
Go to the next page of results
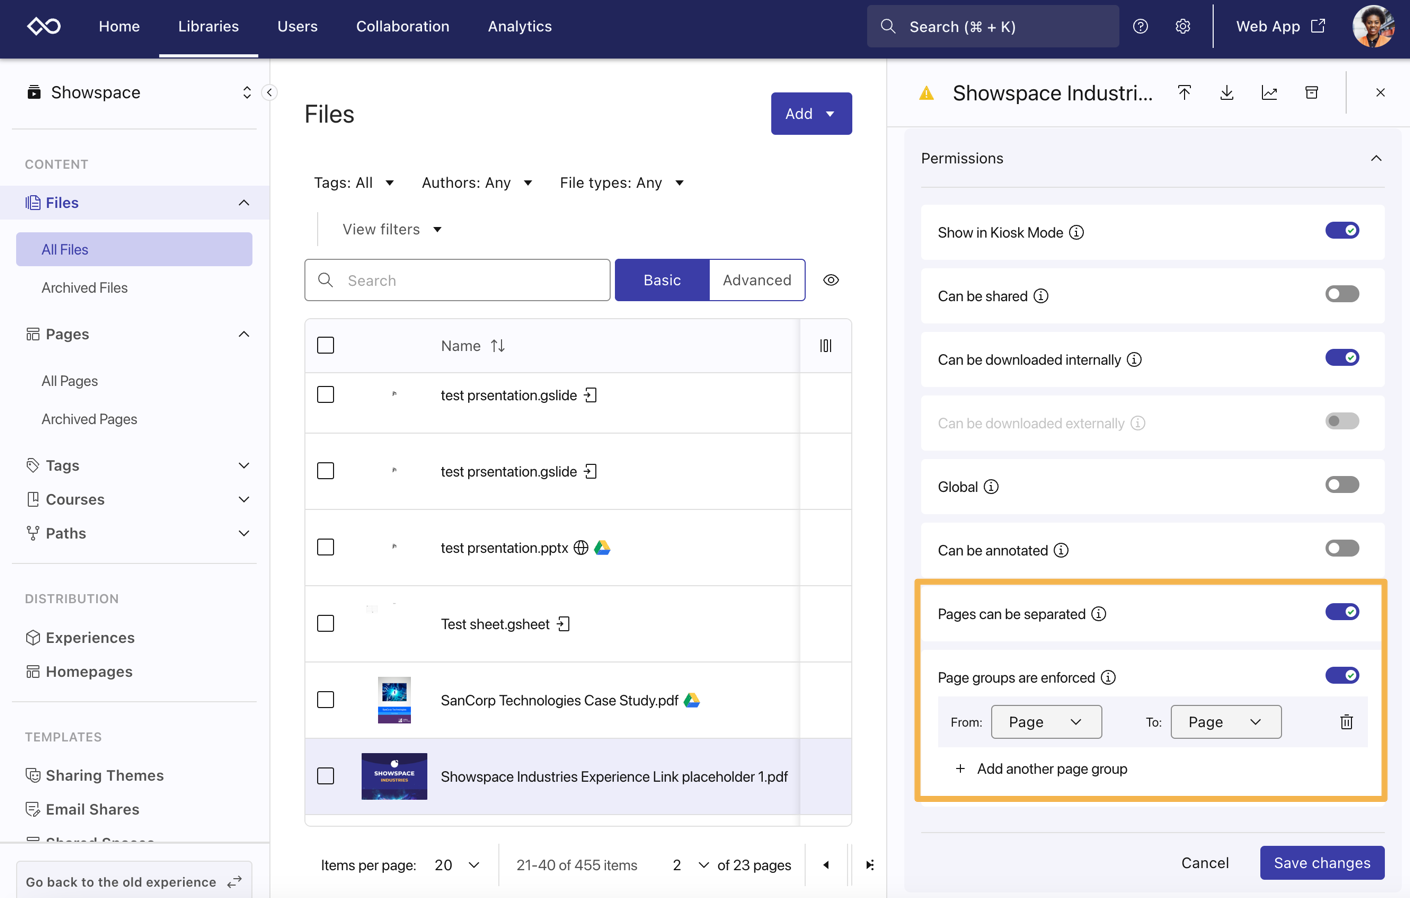(x=869, y=865)
